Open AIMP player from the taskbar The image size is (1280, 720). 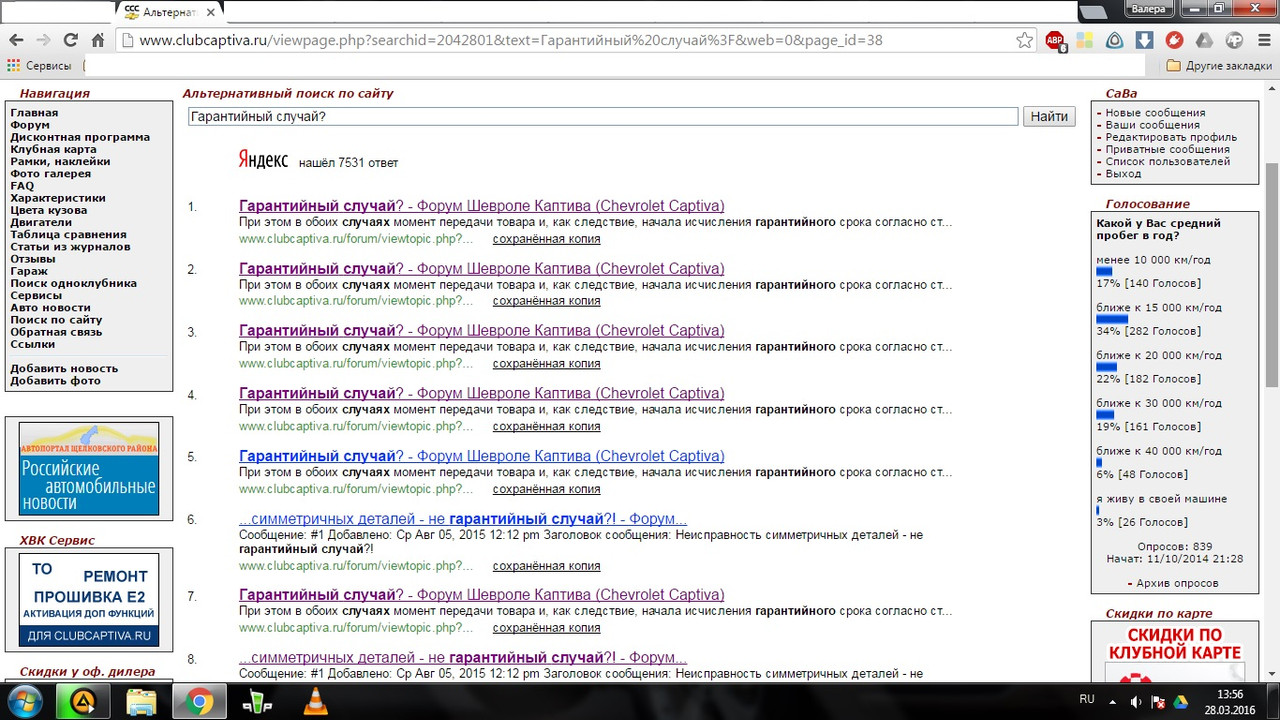(85, 702)
